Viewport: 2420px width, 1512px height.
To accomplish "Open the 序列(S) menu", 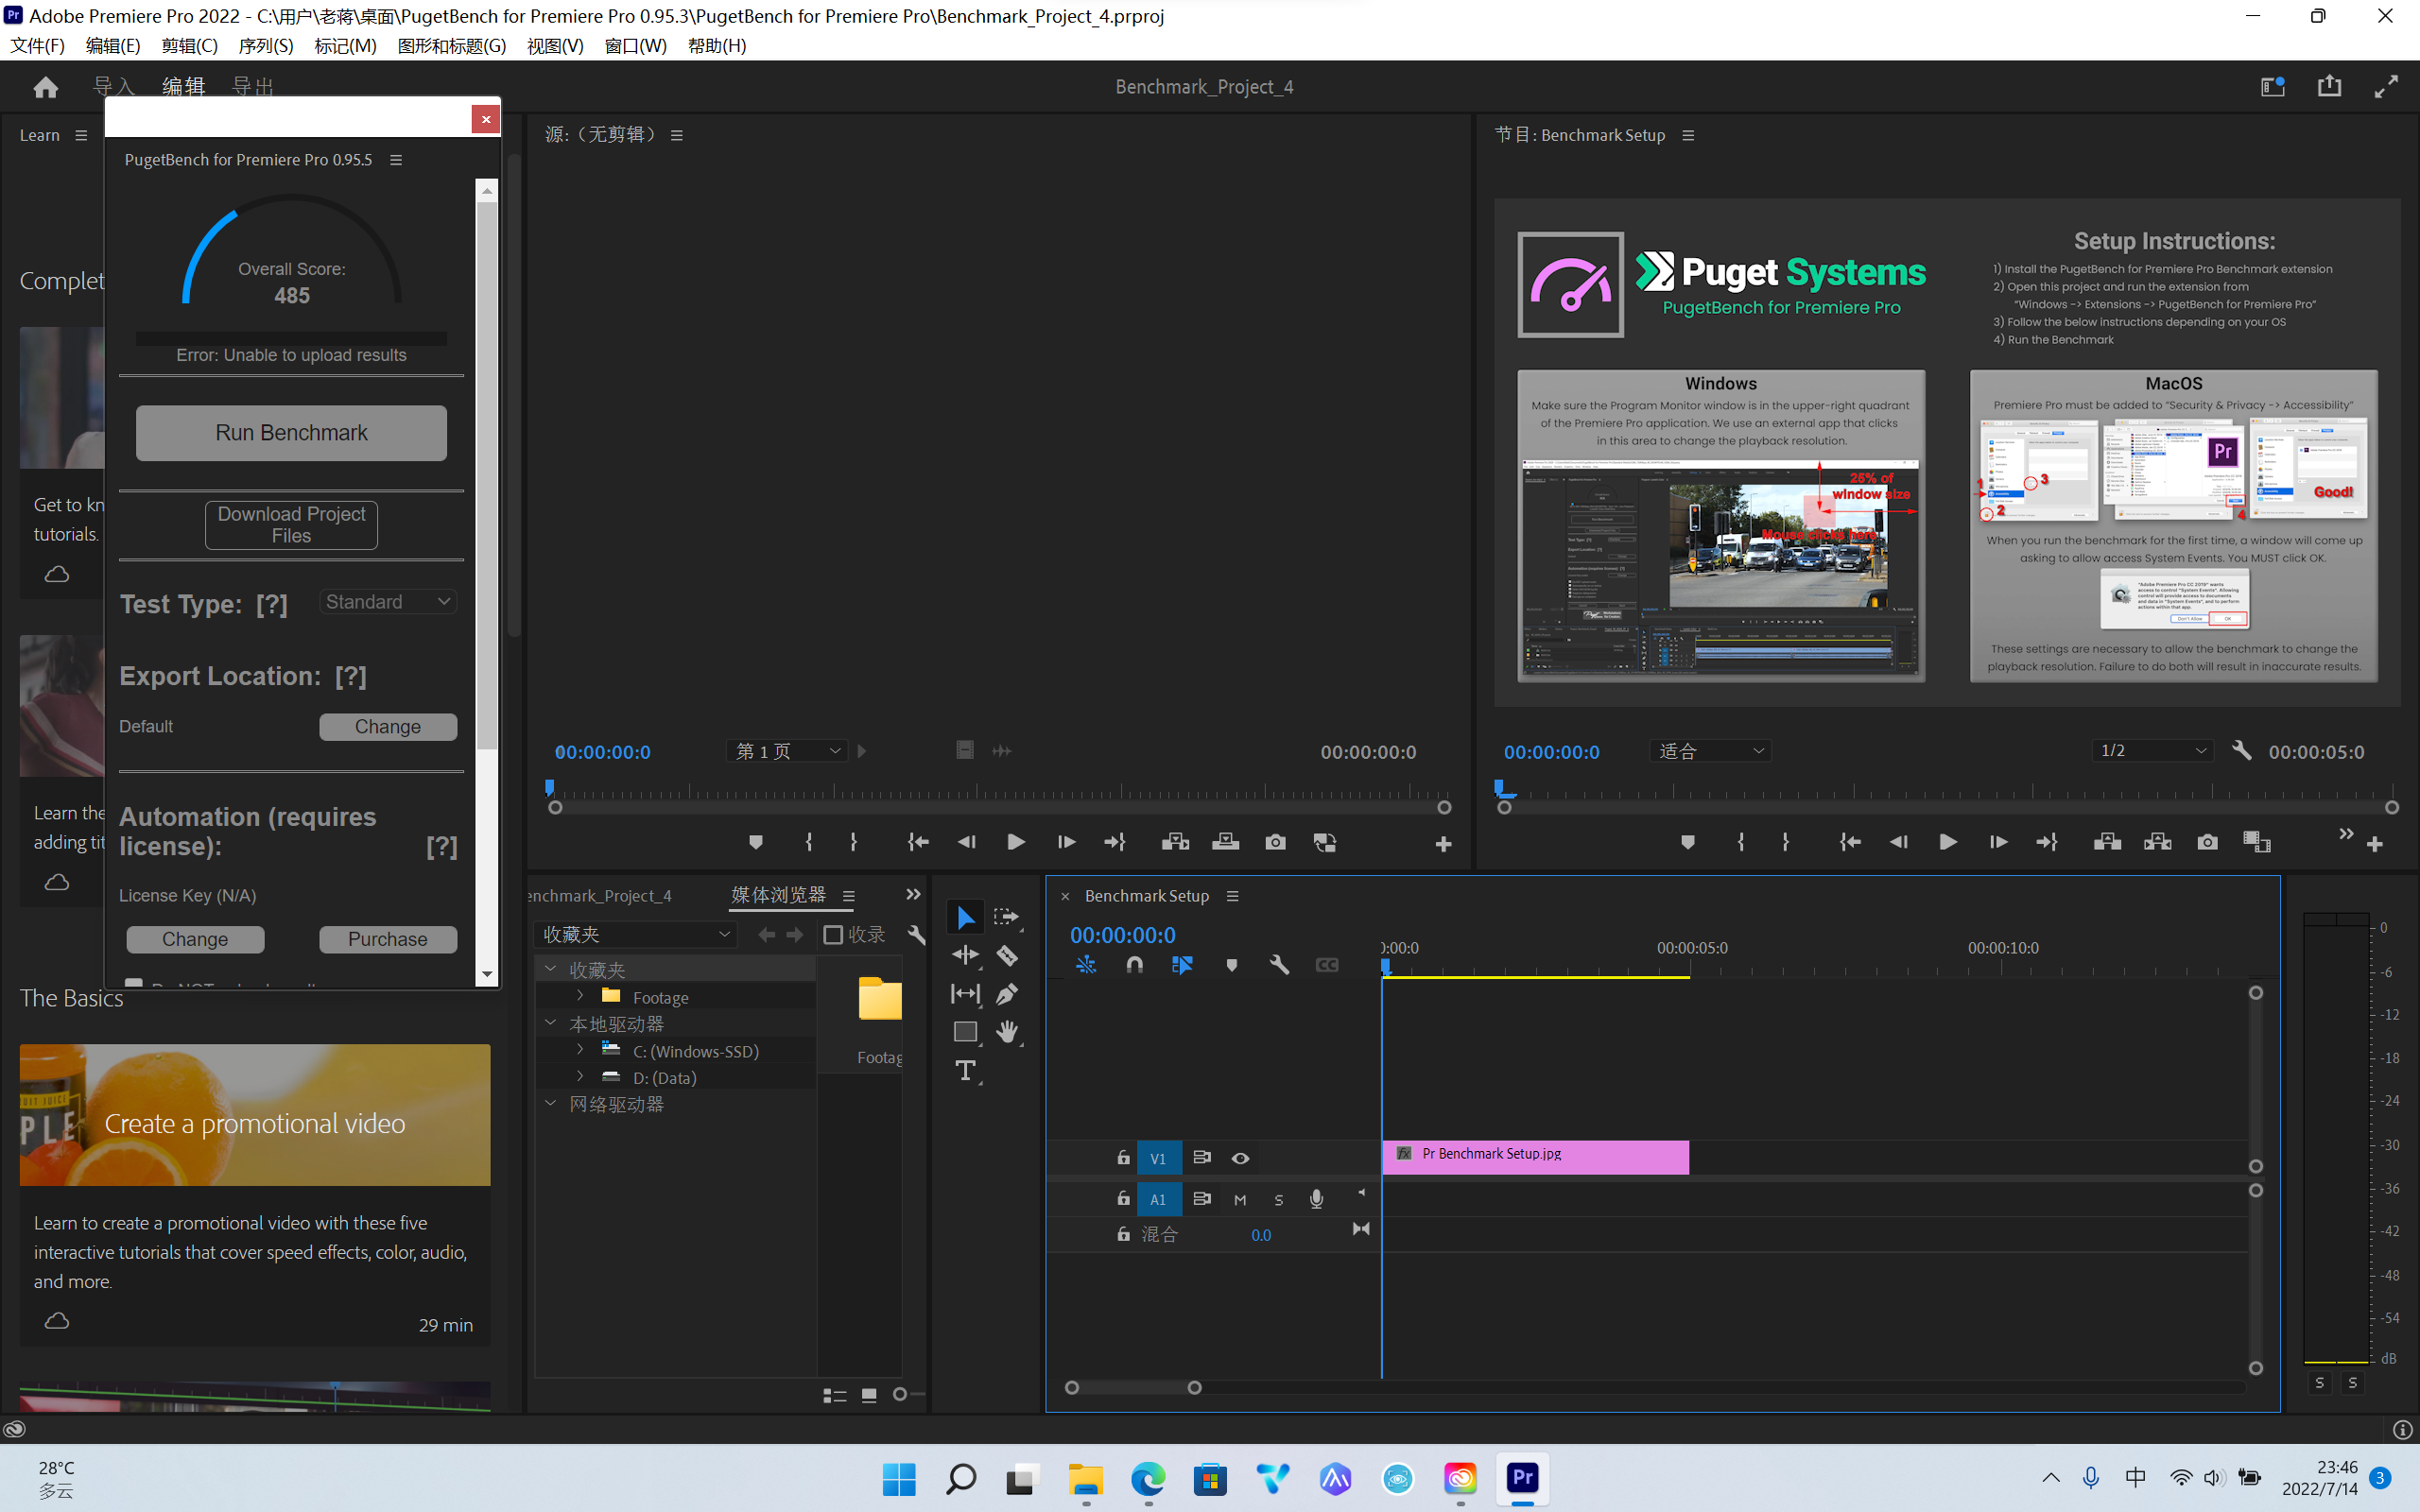I will pyautogui.click(x=266, y=46).
